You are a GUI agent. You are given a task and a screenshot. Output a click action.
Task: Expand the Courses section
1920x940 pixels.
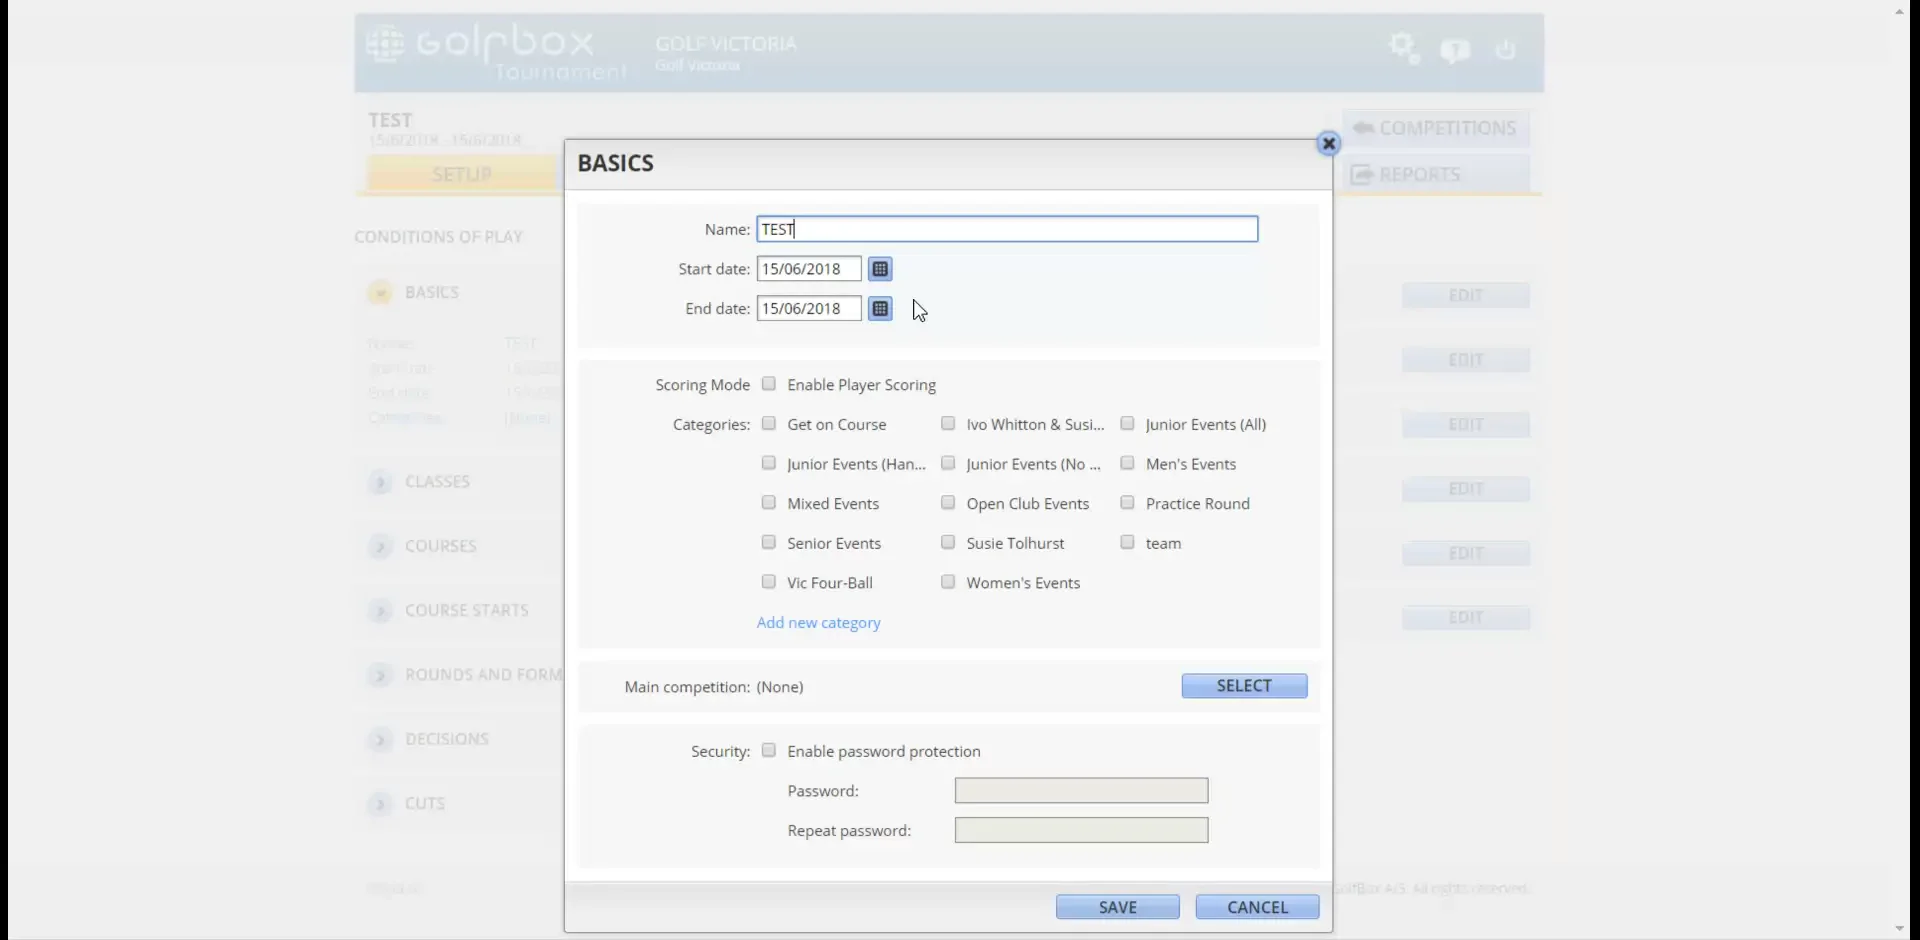click(x=380, y=546)
